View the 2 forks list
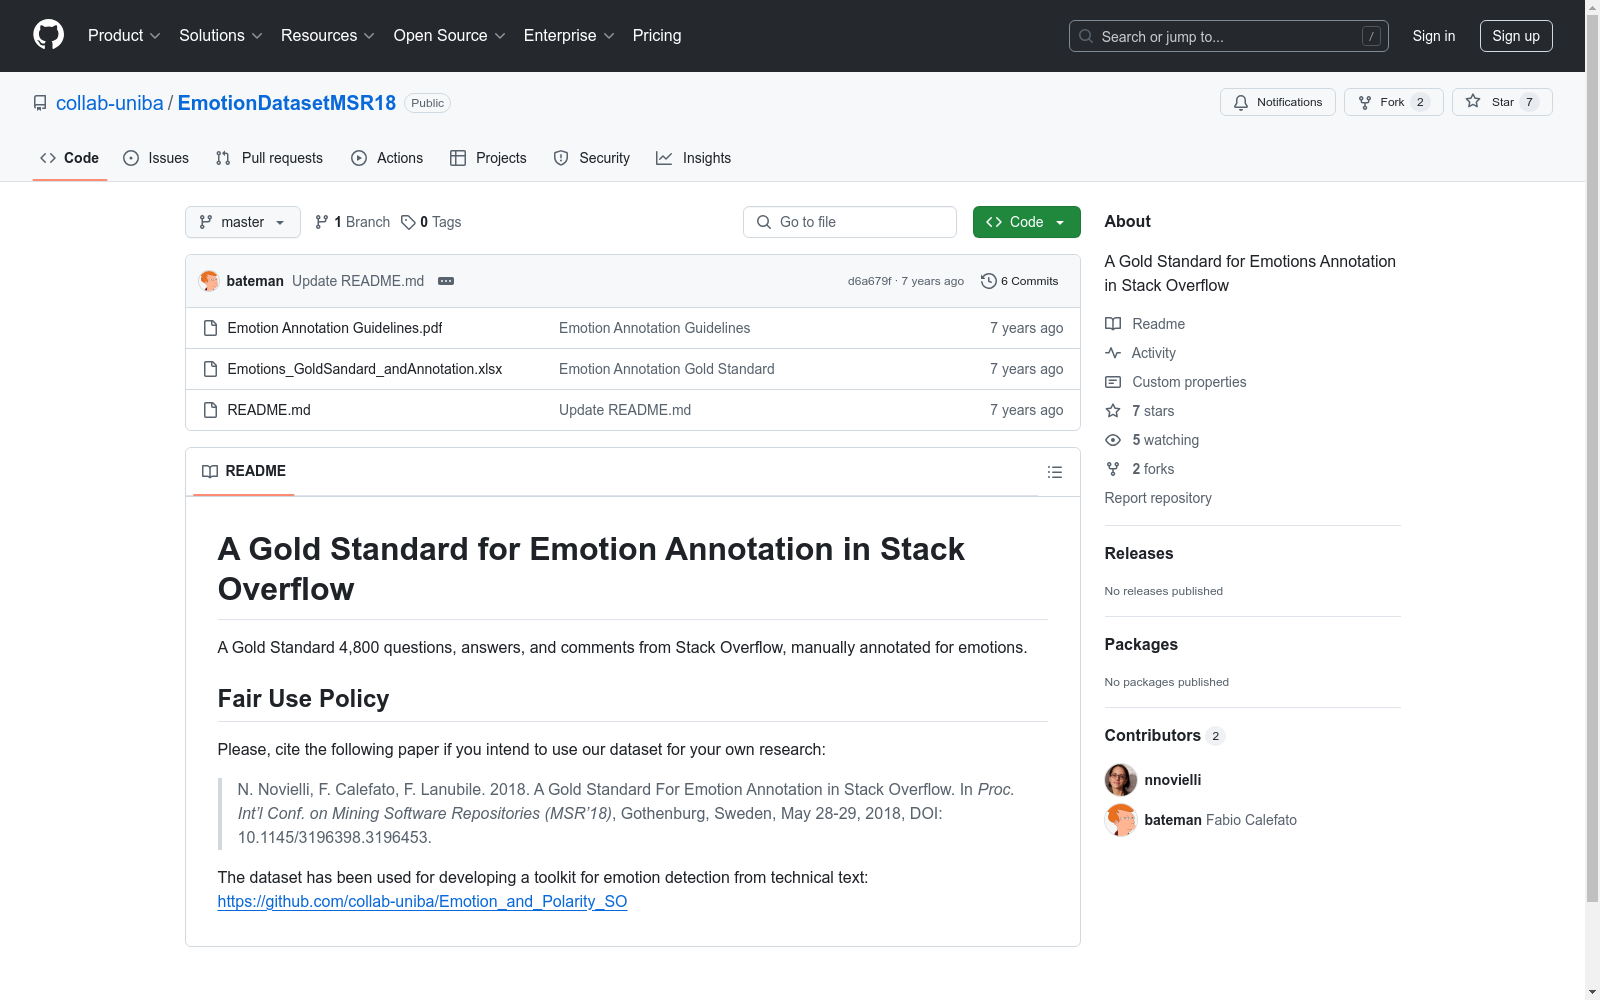The height and width of the screenshot is (1000, 1600). [1140, 469]
